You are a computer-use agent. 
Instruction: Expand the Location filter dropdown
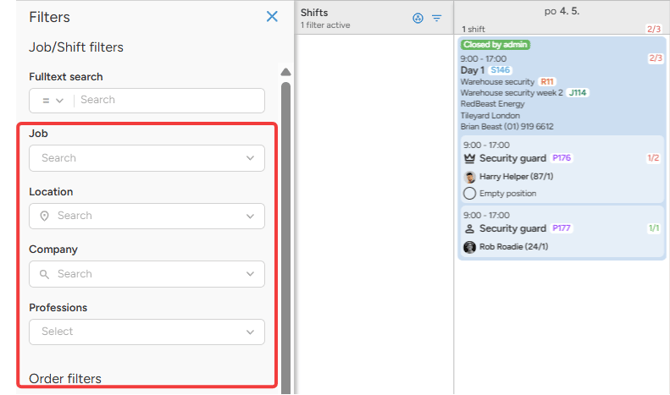250,216
